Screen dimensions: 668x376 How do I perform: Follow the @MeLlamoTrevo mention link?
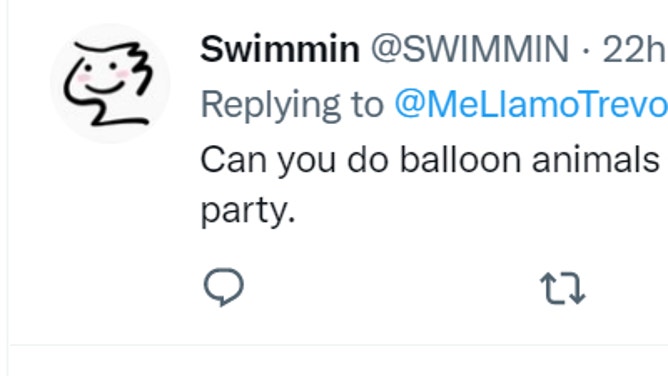(531, 105)
